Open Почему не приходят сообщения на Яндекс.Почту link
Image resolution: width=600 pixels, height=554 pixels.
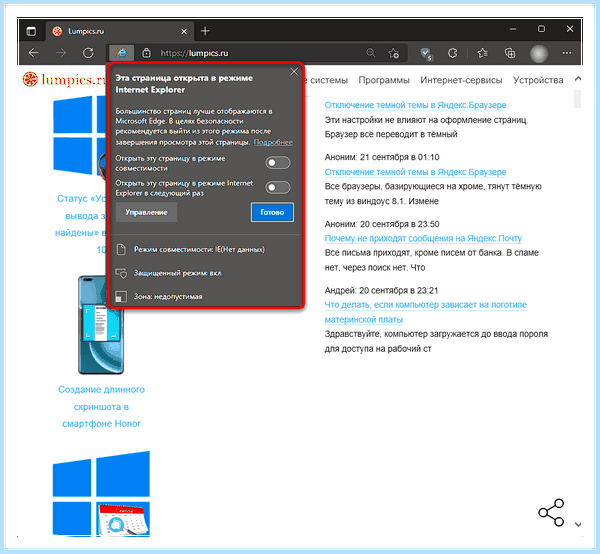tap(423, 238)
